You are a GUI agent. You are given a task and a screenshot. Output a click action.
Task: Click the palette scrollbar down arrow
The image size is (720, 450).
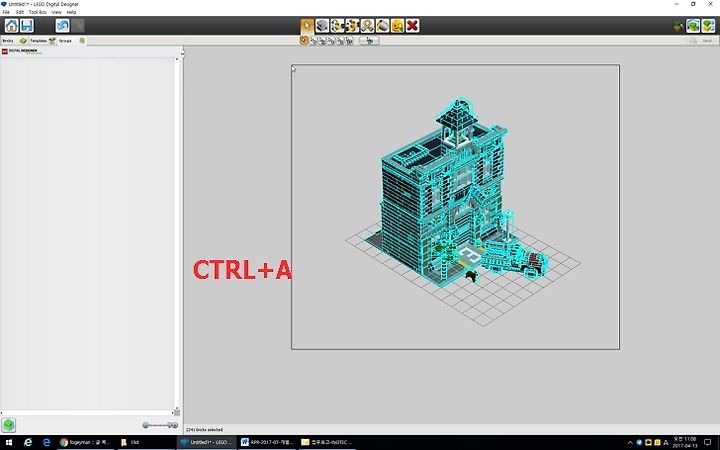pyautogui.click(x=177, y=408)
